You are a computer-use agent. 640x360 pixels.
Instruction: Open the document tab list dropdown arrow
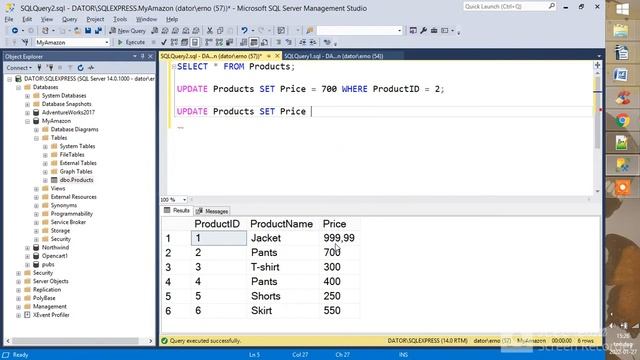599,56
